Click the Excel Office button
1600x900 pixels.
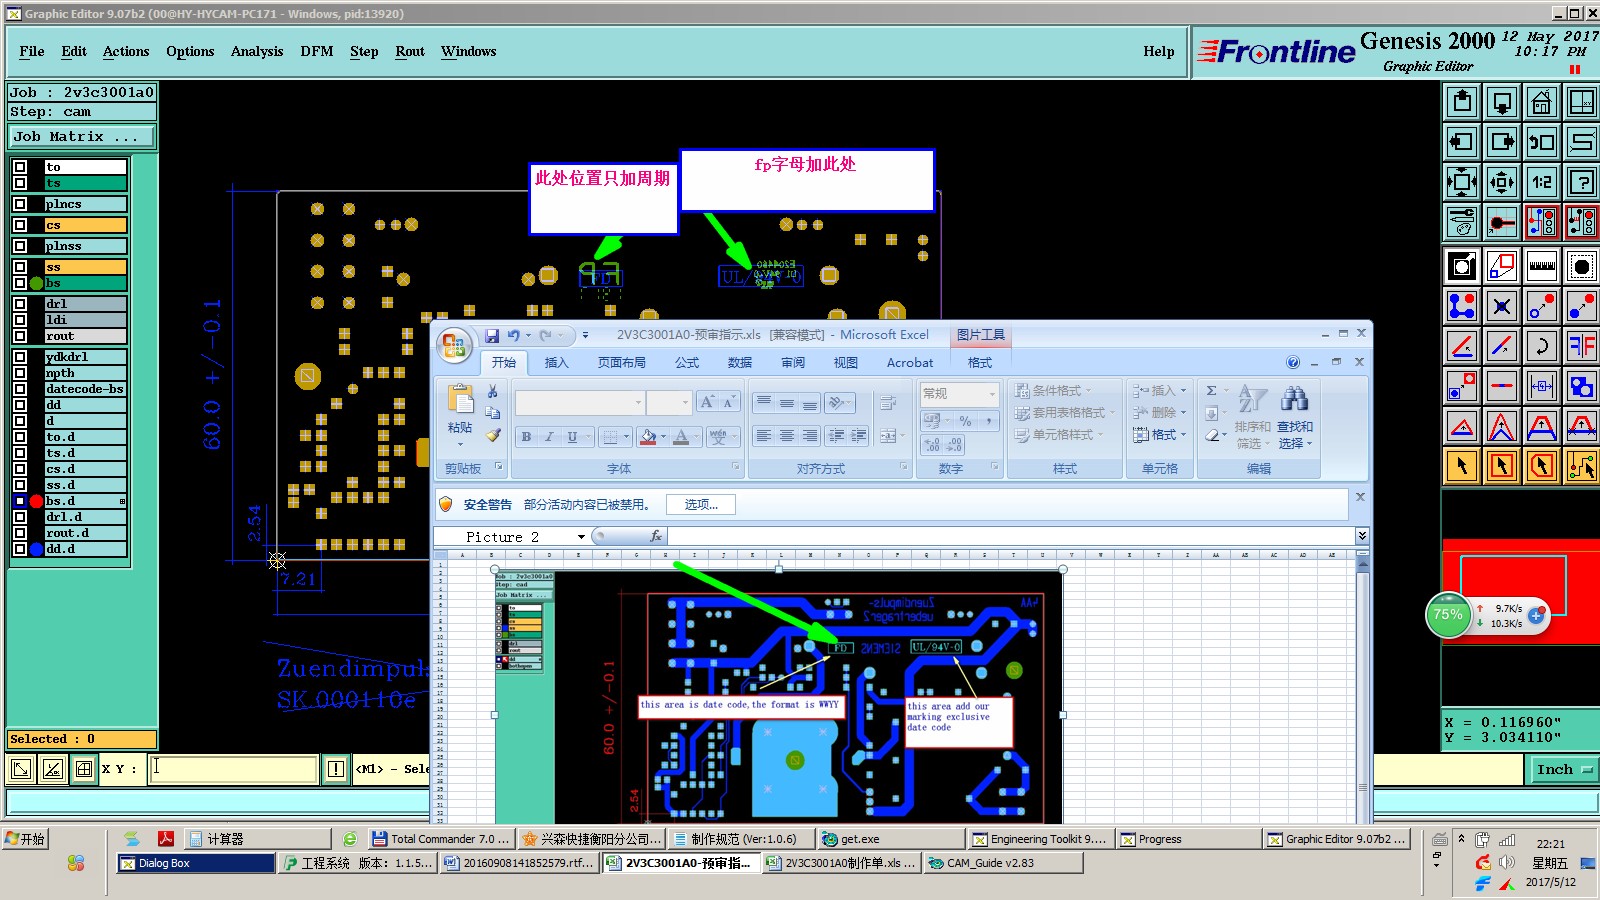[454, 345]
